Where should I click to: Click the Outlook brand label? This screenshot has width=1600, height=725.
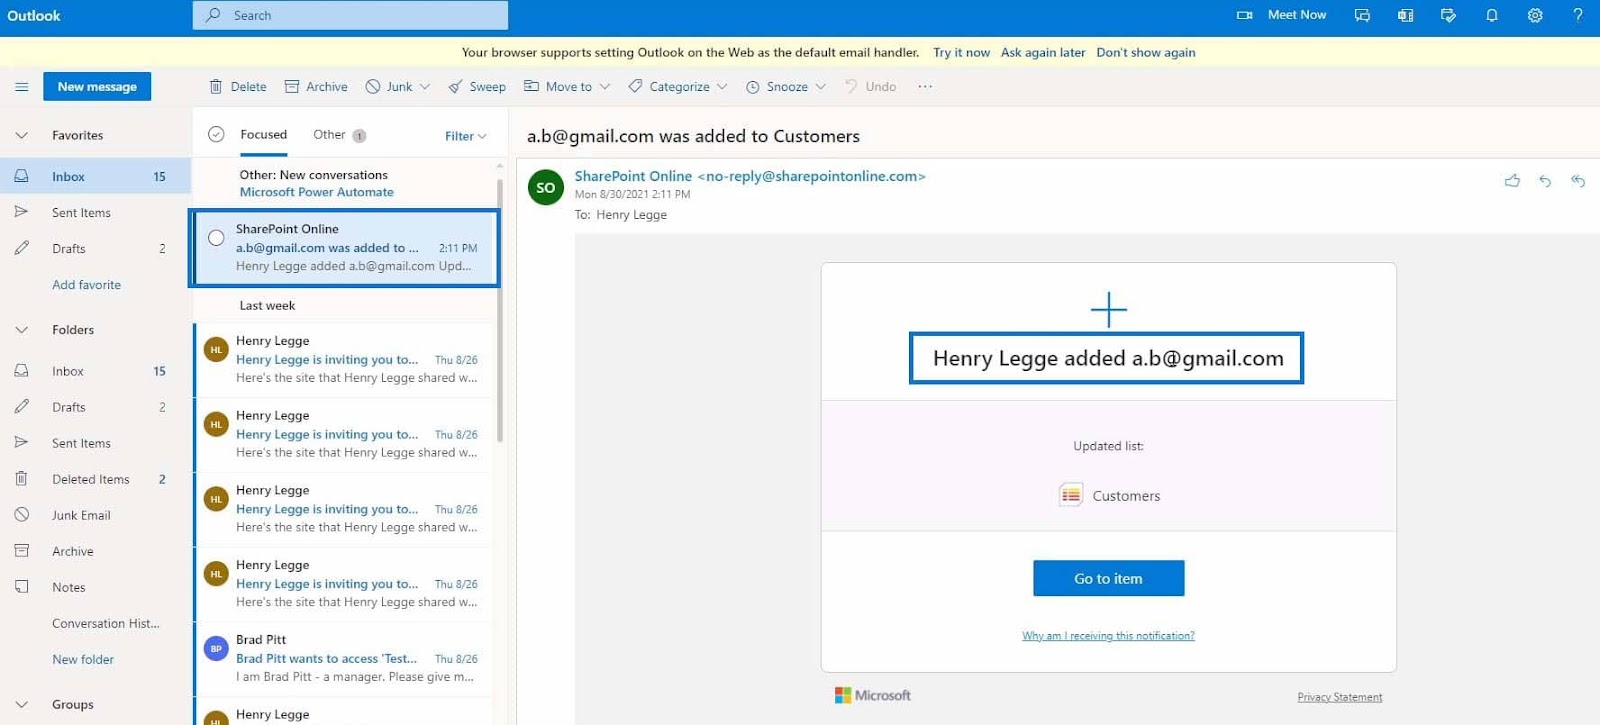click(x=34, y=15)
